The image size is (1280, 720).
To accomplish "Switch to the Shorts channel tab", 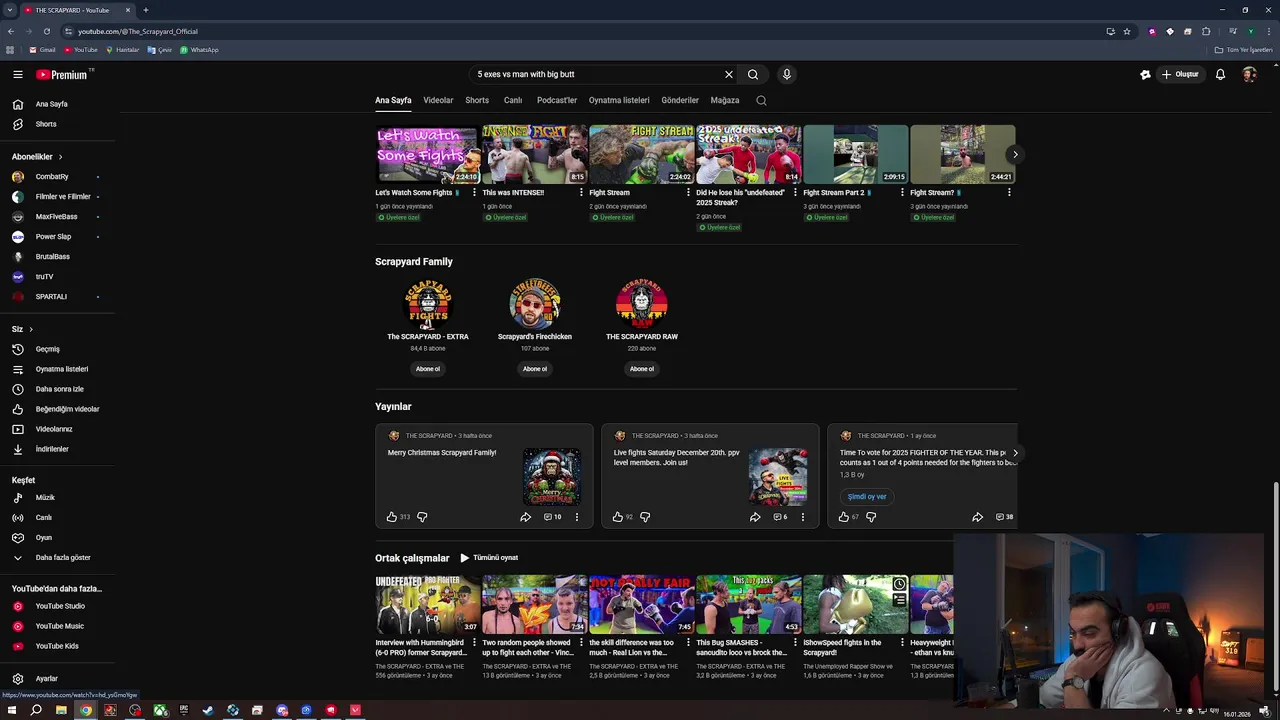I will tap(477, 100).
